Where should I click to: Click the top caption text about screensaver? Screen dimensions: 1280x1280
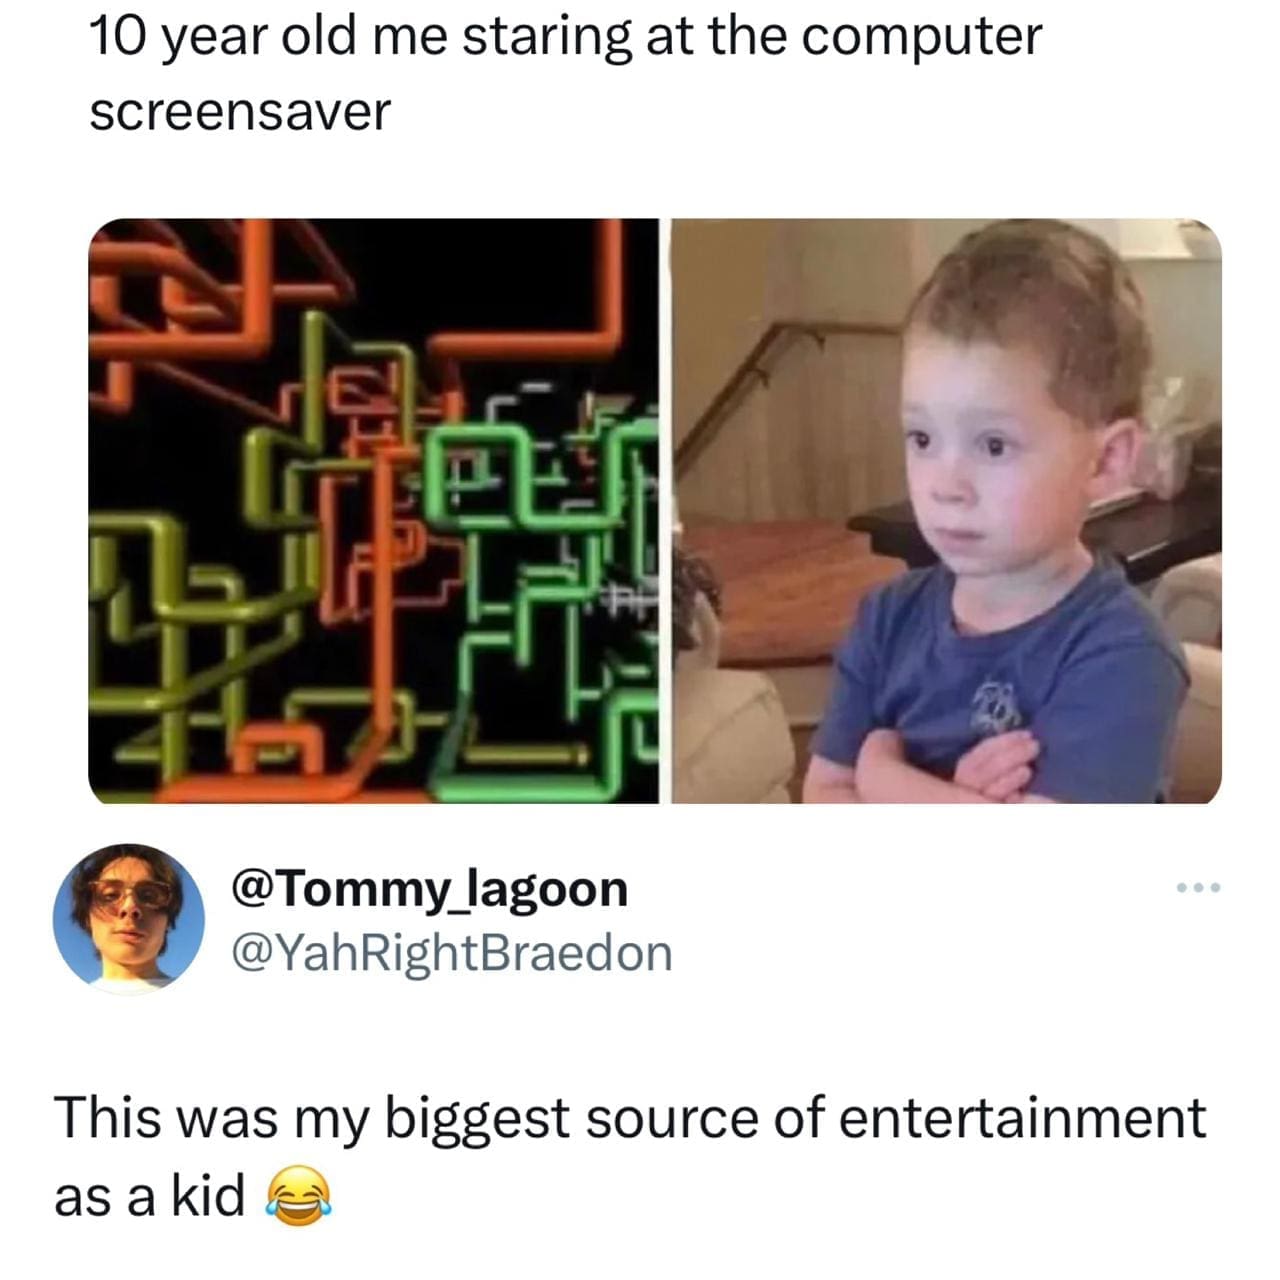point(565,73)
